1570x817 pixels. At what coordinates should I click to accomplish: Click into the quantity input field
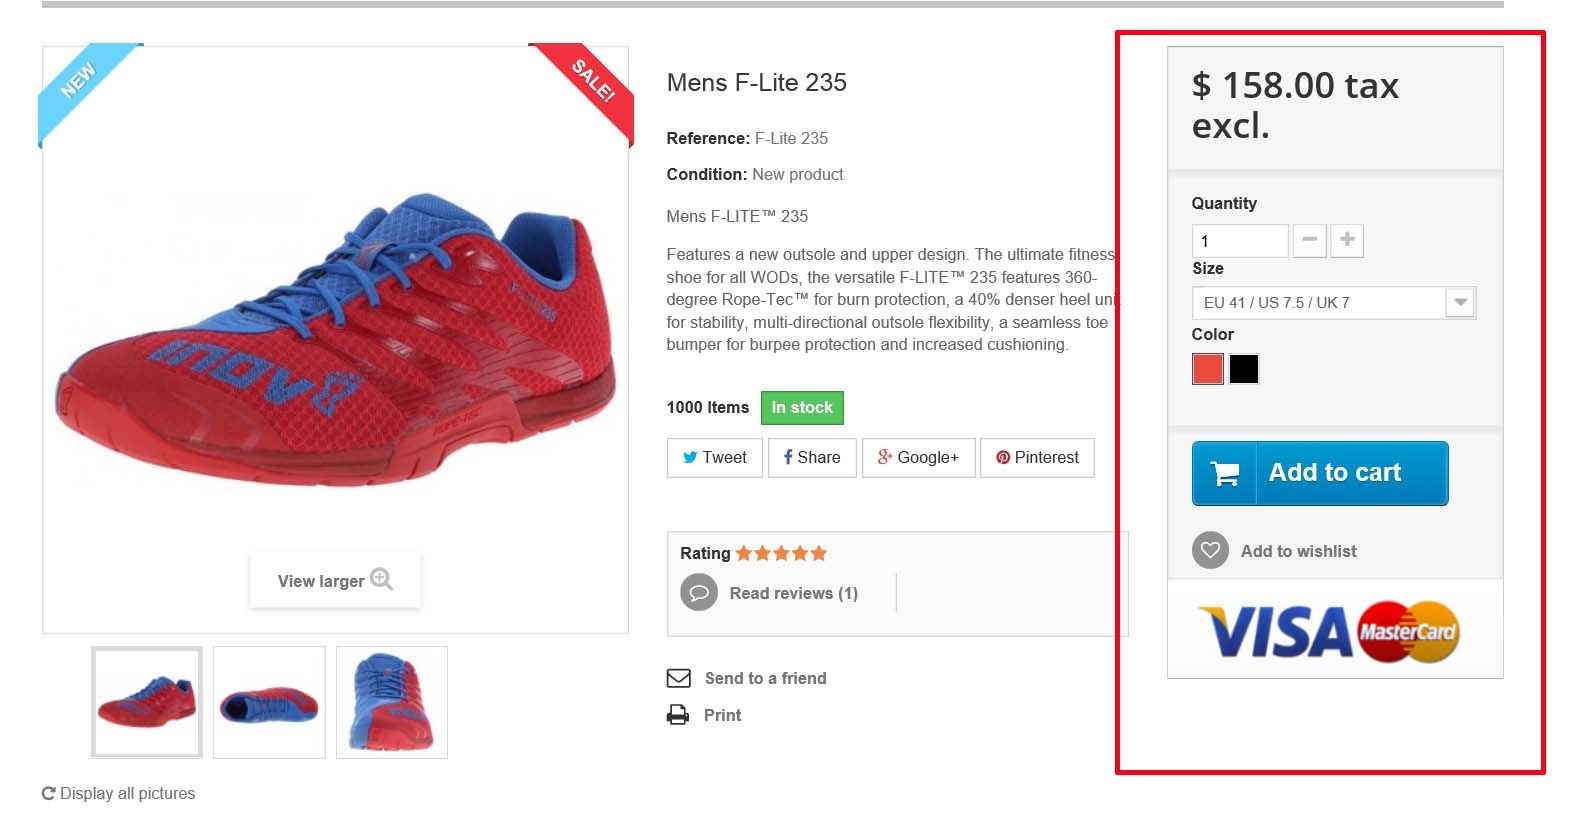coord(1240,240)
